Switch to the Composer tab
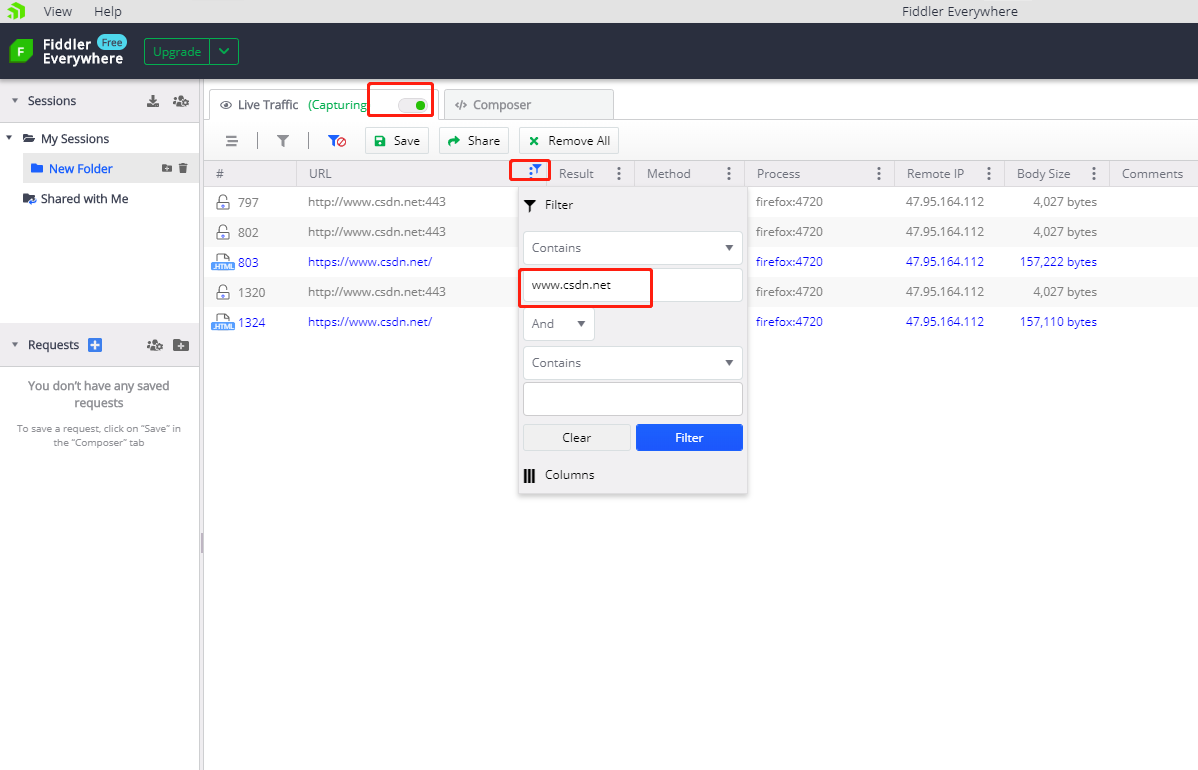This screenshot has width=1198, height=770. point(529,105)
